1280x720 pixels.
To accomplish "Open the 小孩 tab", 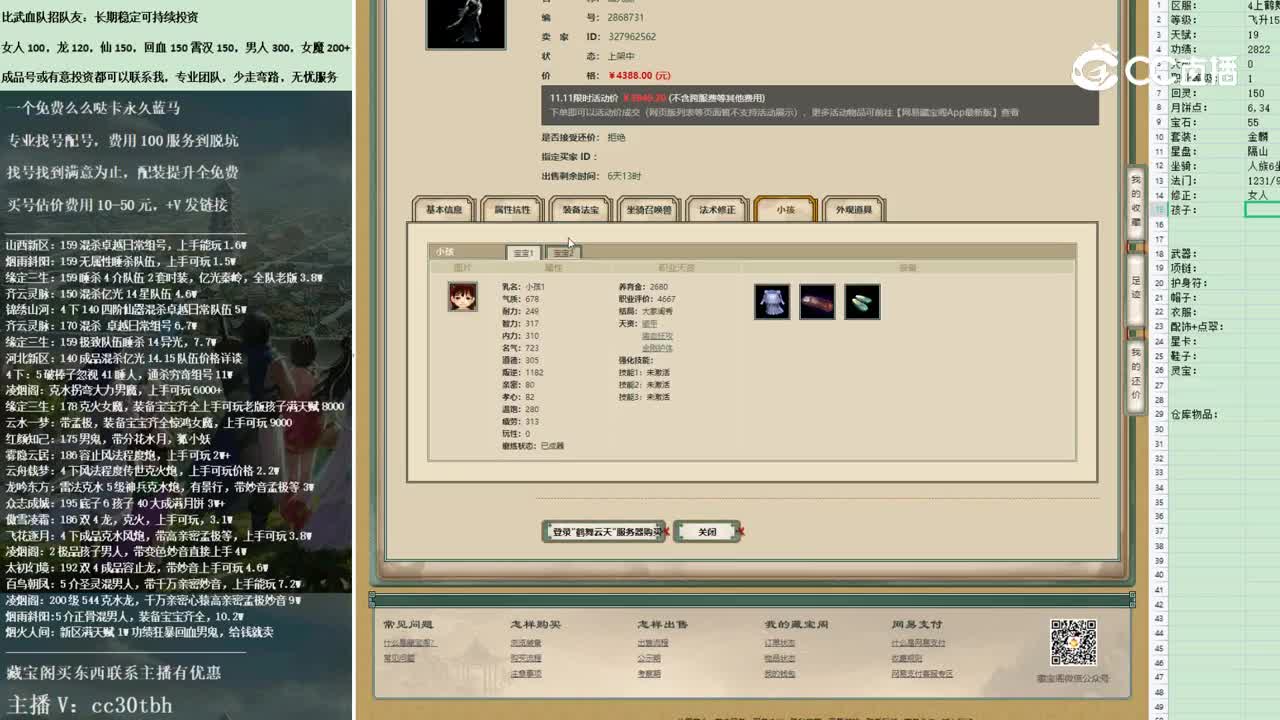I will [x=785, y=210].
